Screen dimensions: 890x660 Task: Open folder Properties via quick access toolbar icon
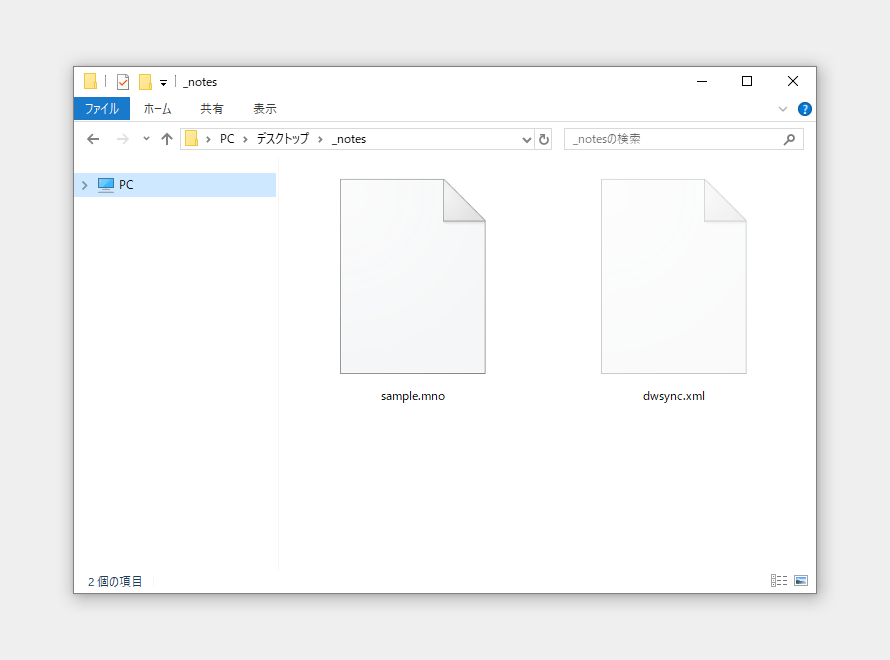[x=122, y=81]
